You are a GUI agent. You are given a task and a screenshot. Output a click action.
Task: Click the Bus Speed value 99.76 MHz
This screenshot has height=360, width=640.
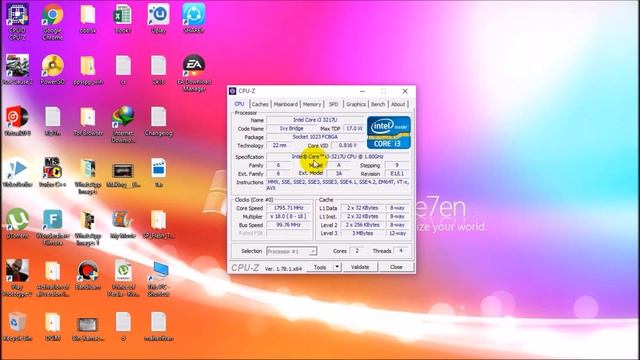coord(288,225)
